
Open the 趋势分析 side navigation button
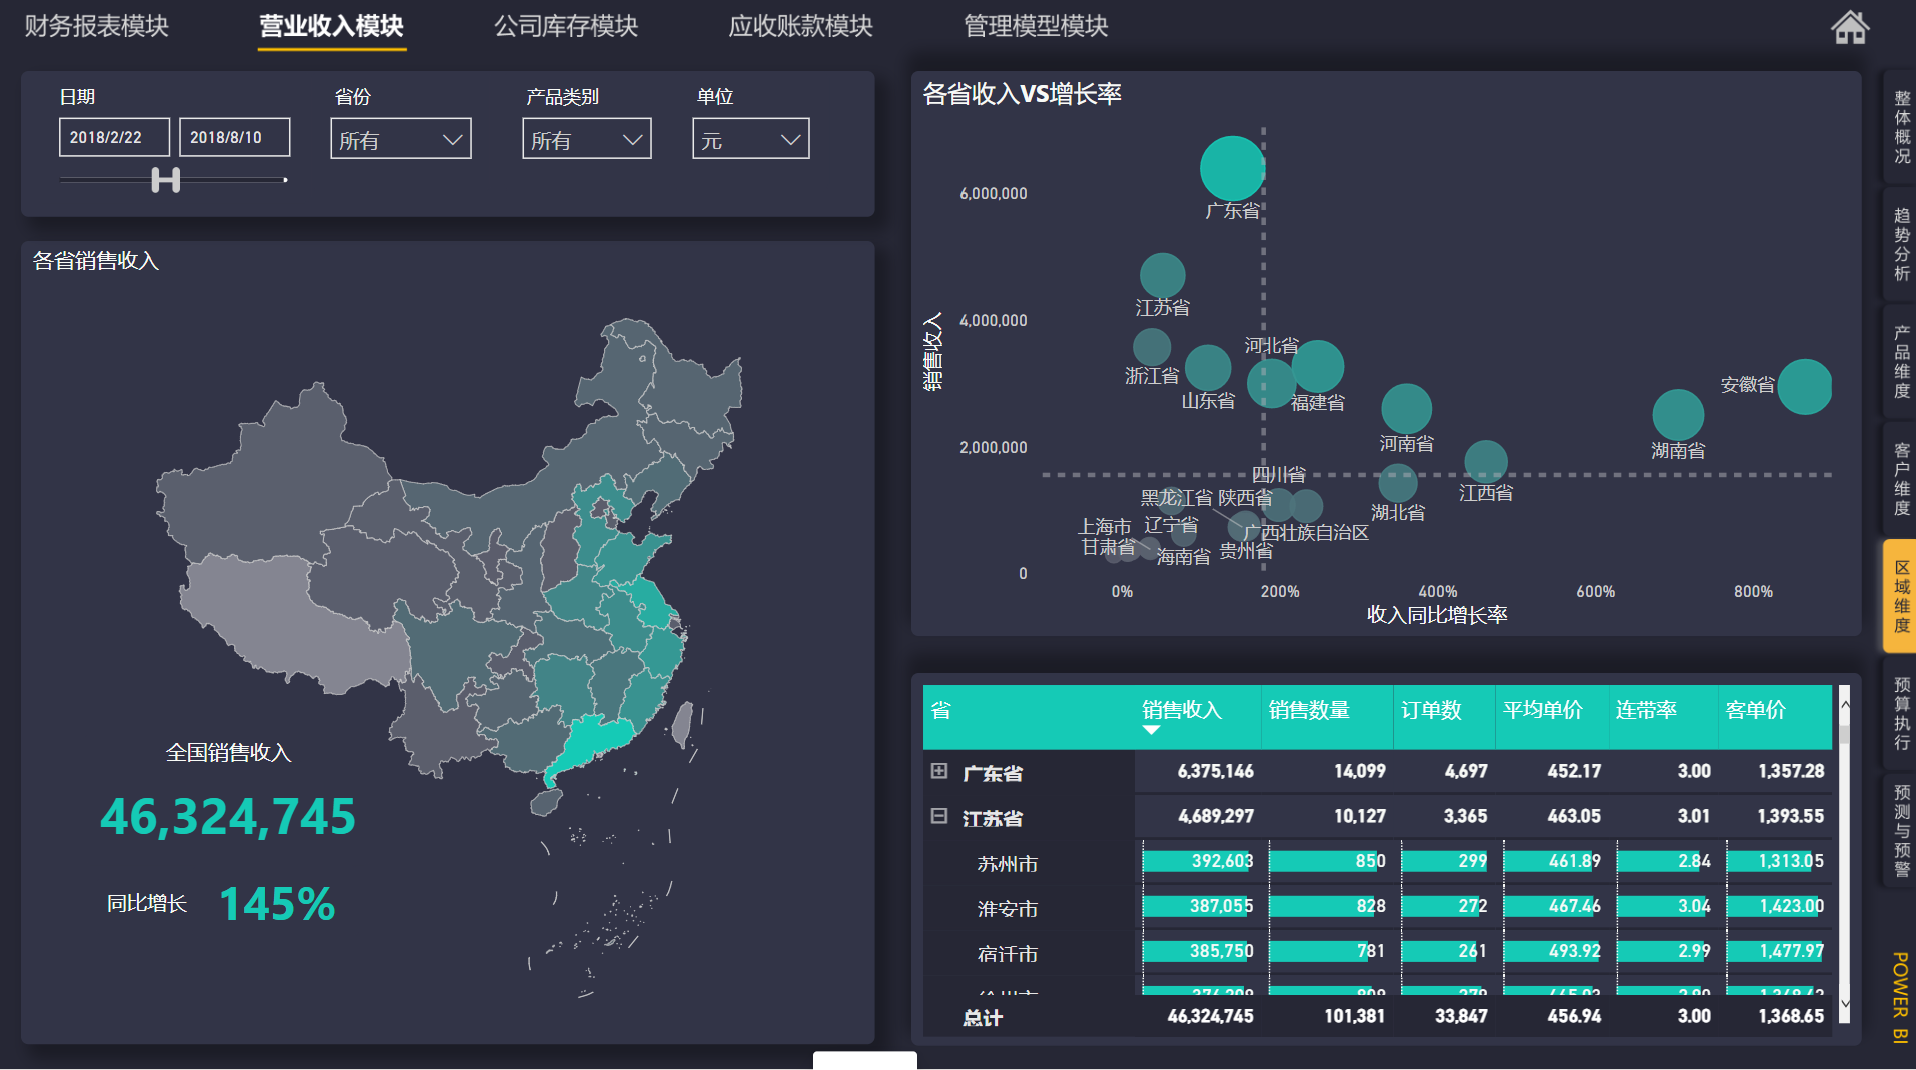pos(1900,244)
